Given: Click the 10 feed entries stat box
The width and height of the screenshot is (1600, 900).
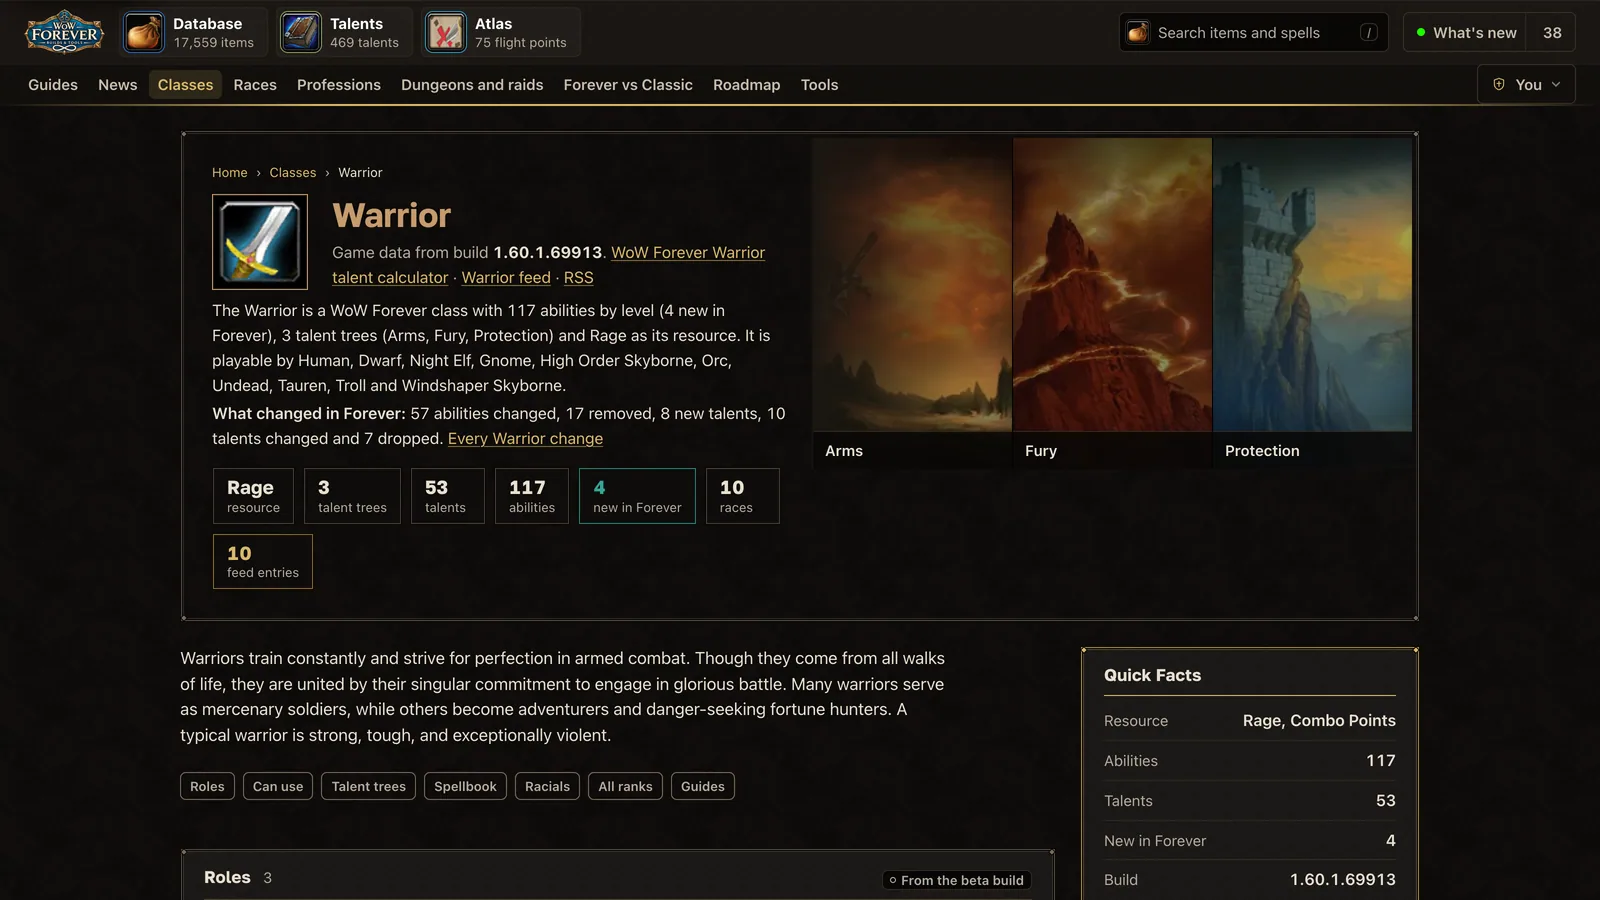Looking at the screenshot, I should (x=263, y=561).
